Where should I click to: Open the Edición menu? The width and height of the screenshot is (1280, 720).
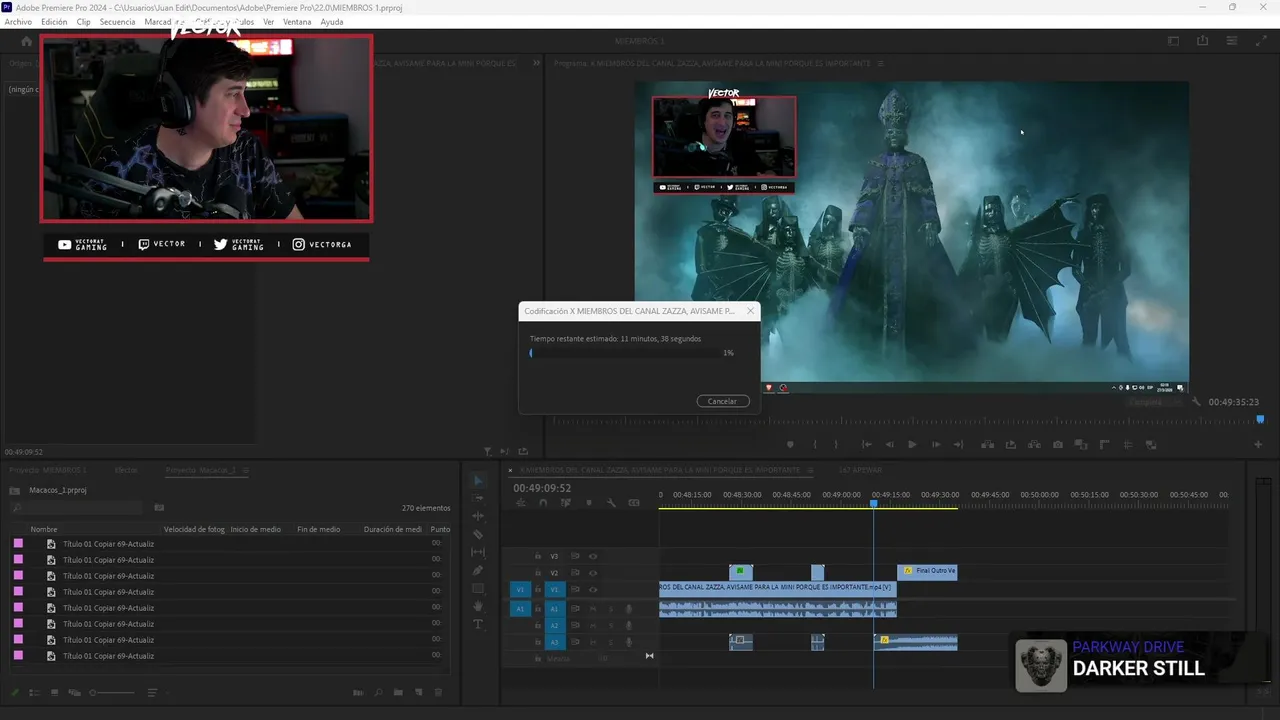[54, 21]
